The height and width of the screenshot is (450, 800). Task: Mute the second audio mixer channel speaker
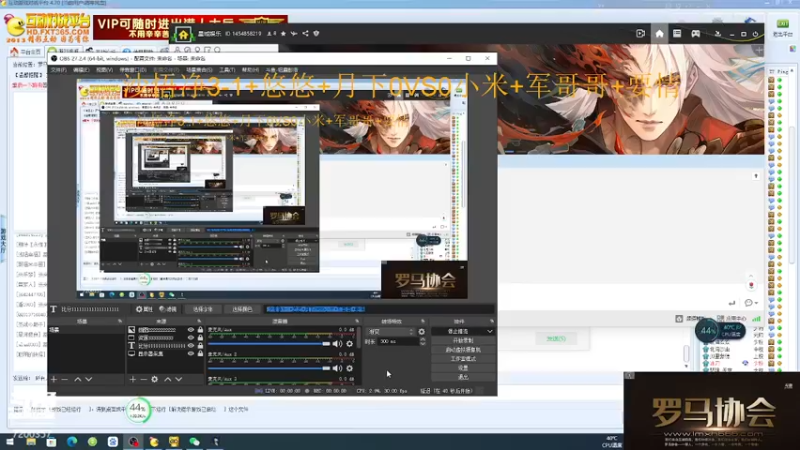(337, 368)
